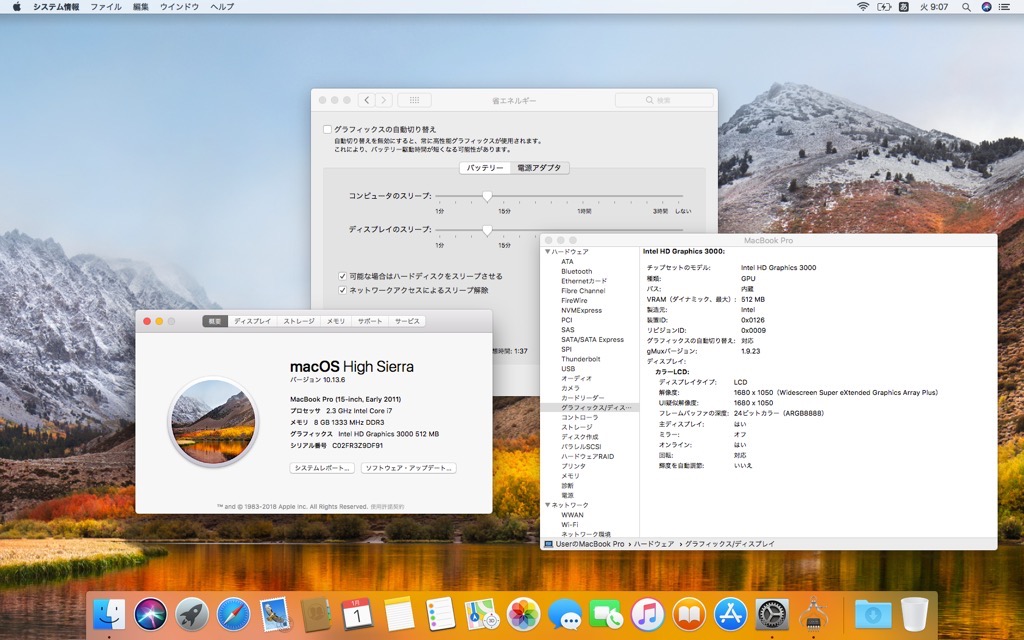Select 概要 tab in About This Mac

(215, 321)
